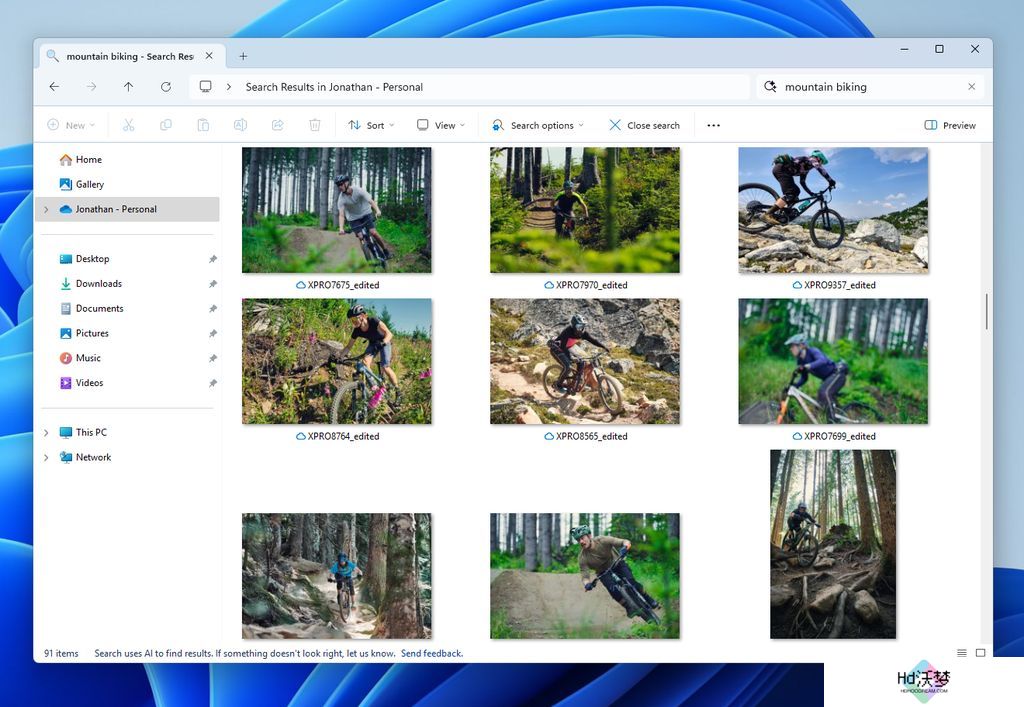Screen dimensions: 1024x707
Task: Unpin Pictures from quick access
Action: point(213,334)
